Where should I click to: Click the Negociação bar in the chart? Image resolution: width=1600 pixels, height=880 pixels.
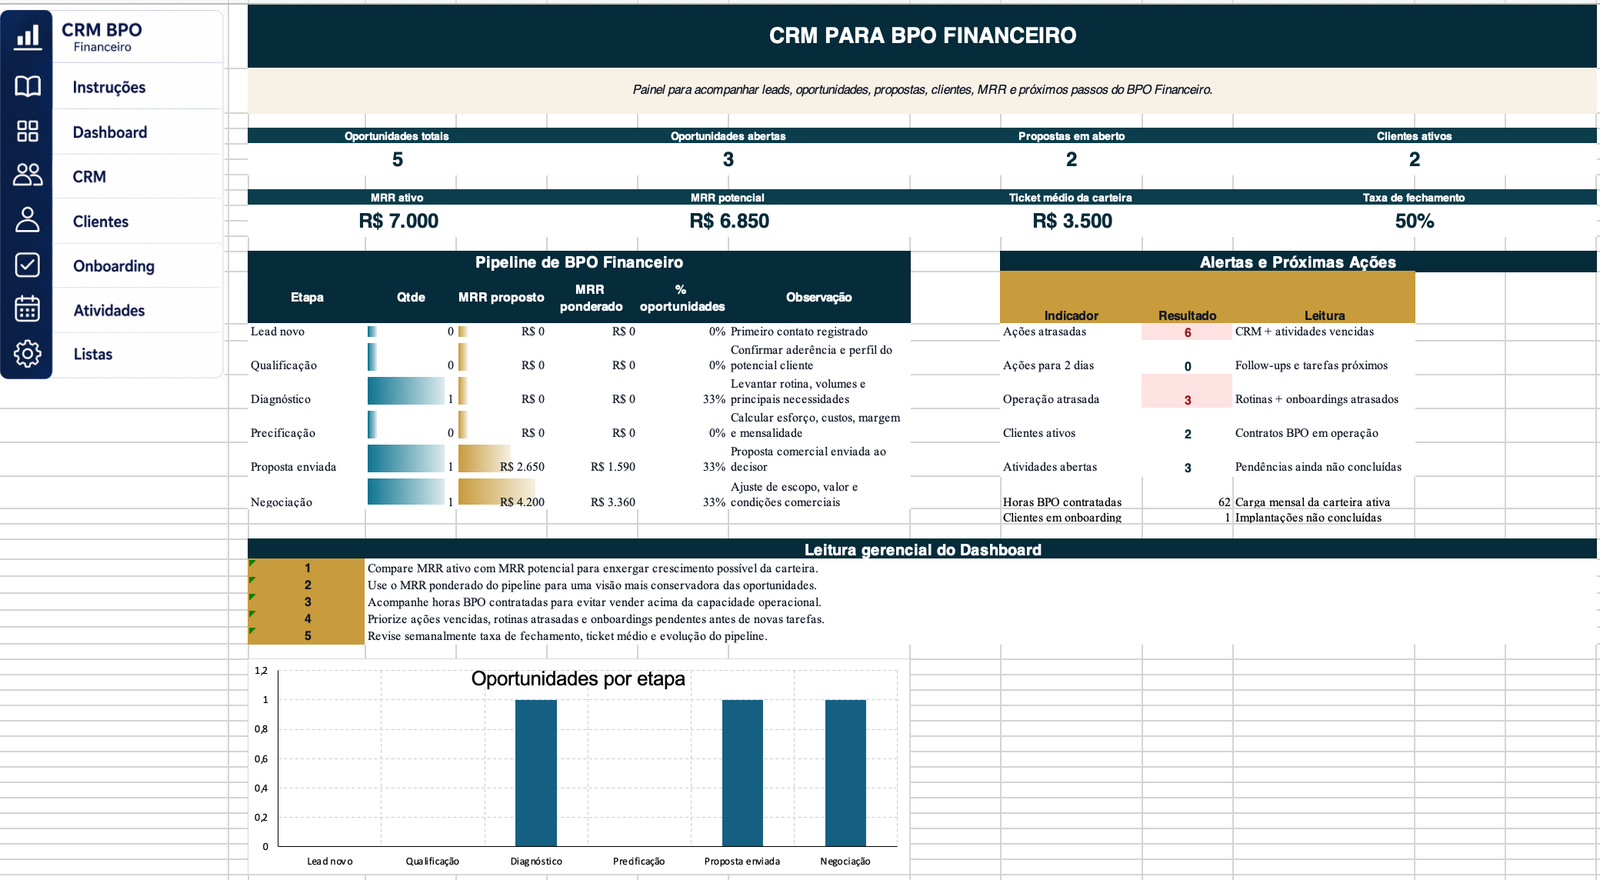(845, 773)
